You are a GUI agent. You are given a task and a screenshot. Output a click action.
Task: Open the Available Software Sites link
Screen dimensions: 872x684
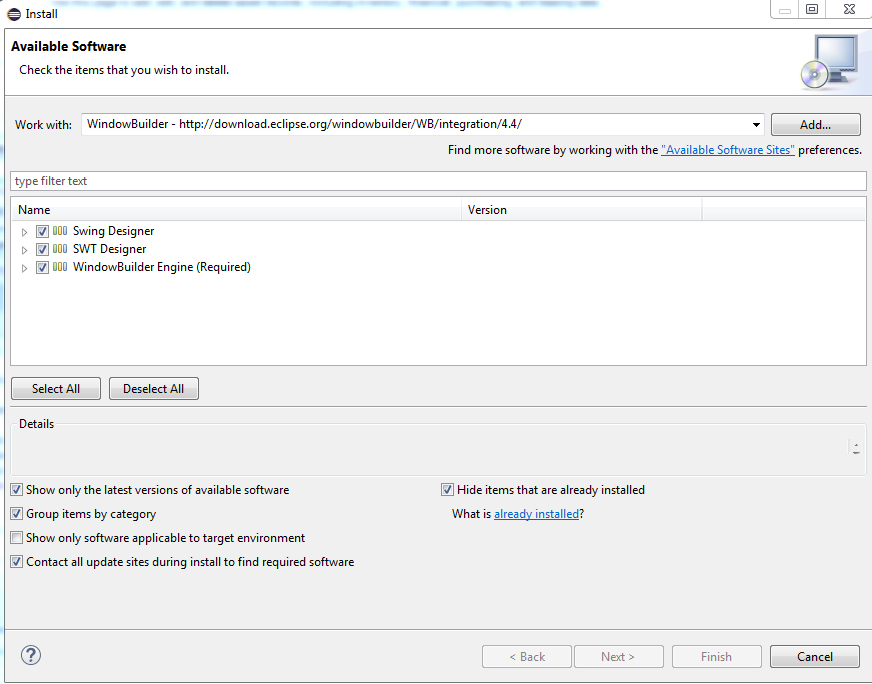coord(727,150)
